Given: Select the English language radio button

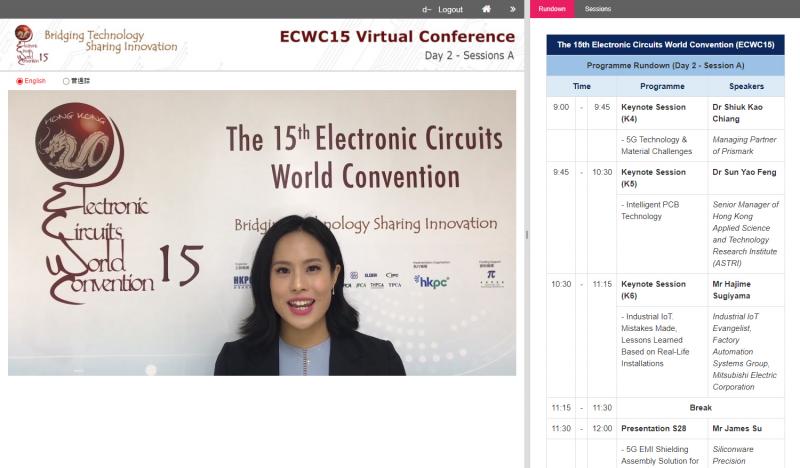Looking at the screenshot, I should pyautogui.click(x=19, y=81).
